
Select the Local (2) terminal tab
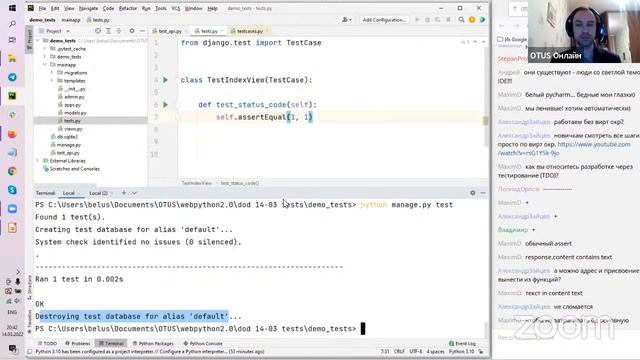pyautogui.click(x=98, y=193)
